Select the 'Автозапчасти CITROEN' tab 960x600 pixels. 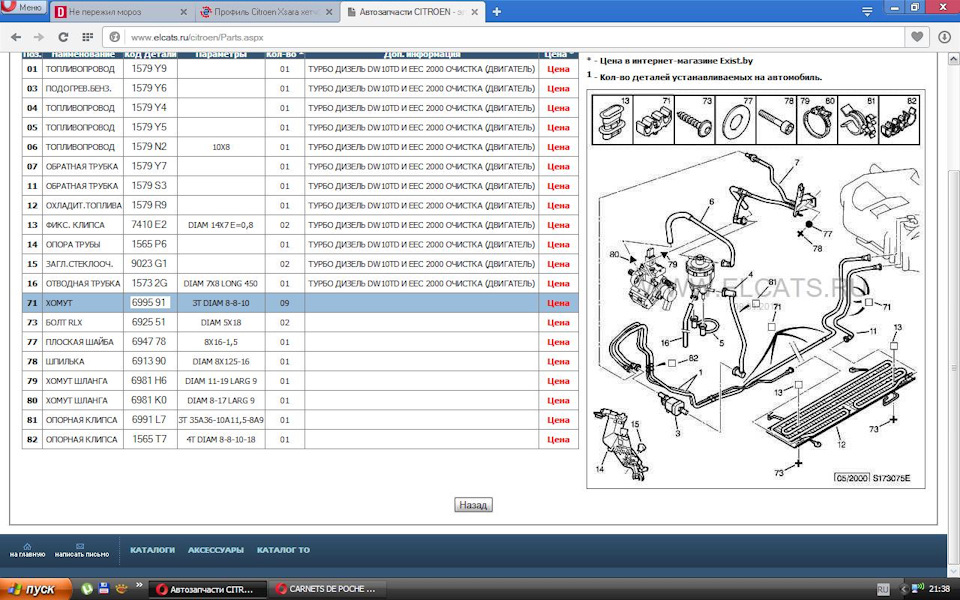pos(412,12)
